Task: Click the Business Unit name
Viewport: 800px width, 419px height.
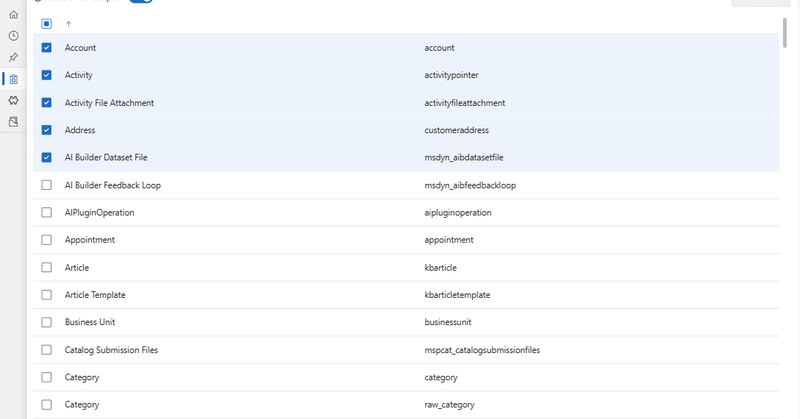Action: tap(90, 322)
